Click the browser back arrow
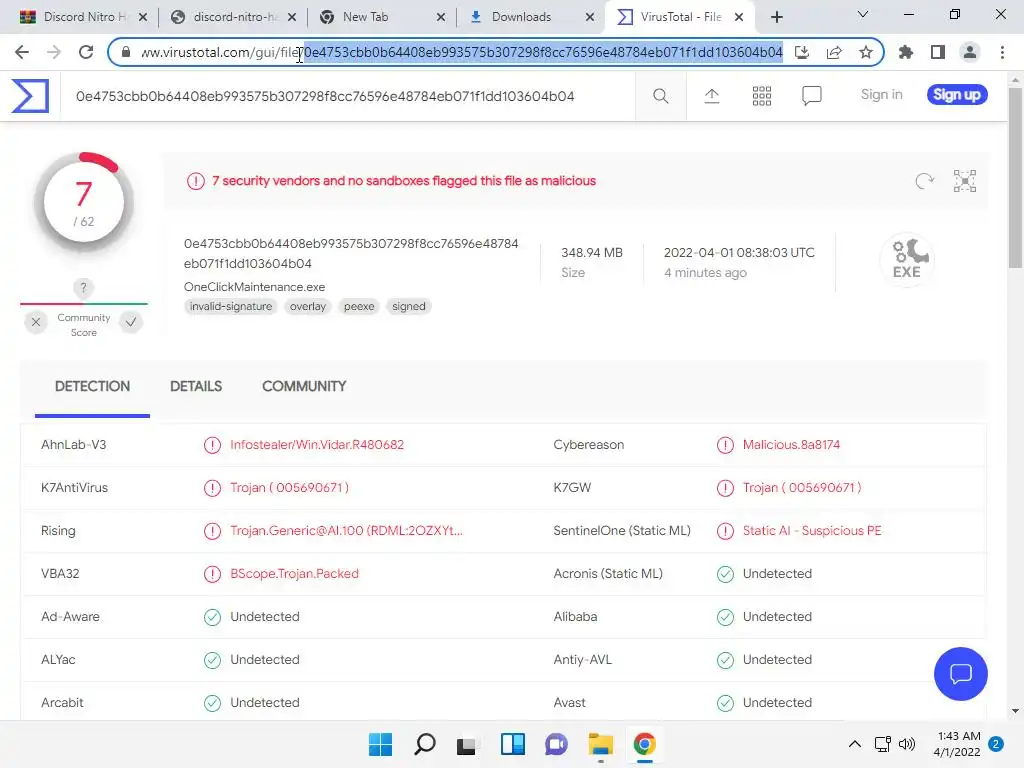Screen dimensions: 1024x768 click(22, 52)
